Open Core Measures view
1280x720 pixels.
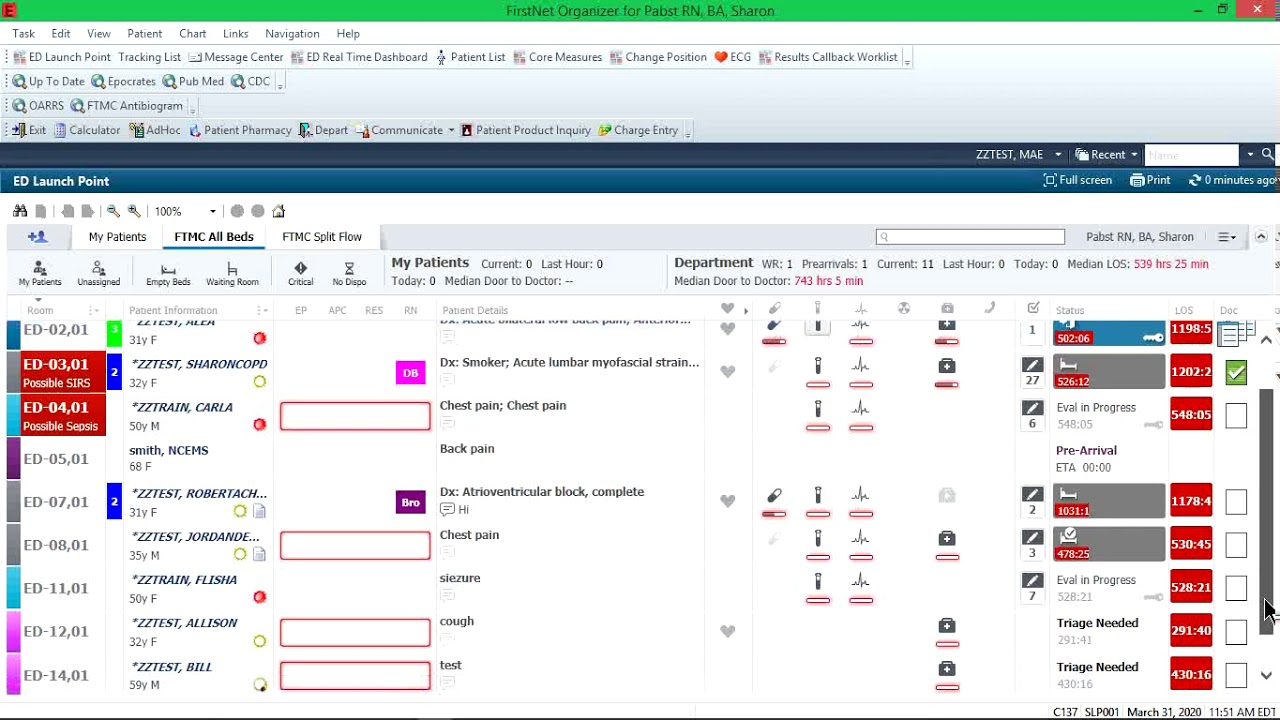(557, 57)
